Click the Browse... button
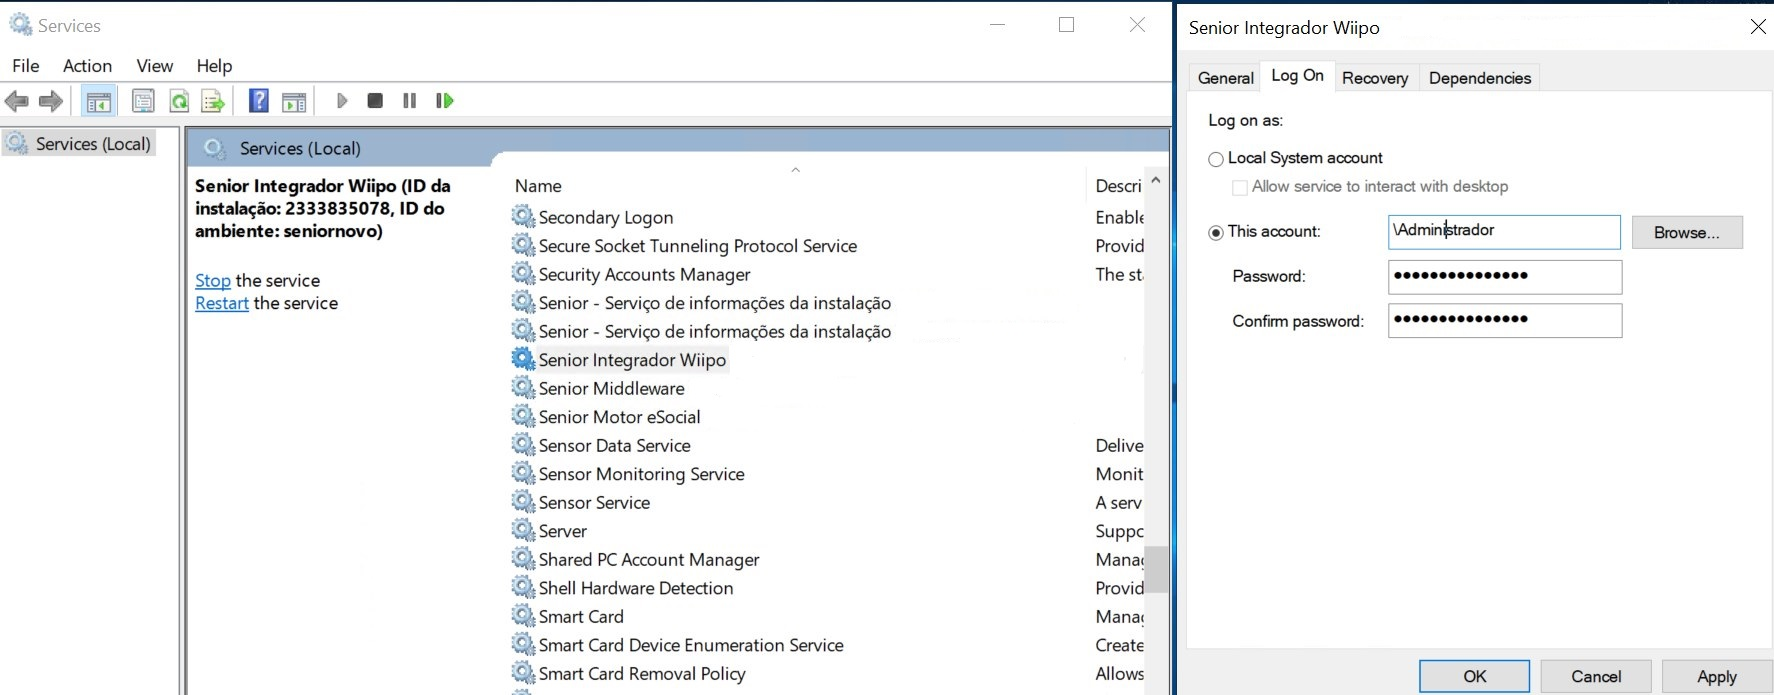1774x695 pixels. point(1686,233)
